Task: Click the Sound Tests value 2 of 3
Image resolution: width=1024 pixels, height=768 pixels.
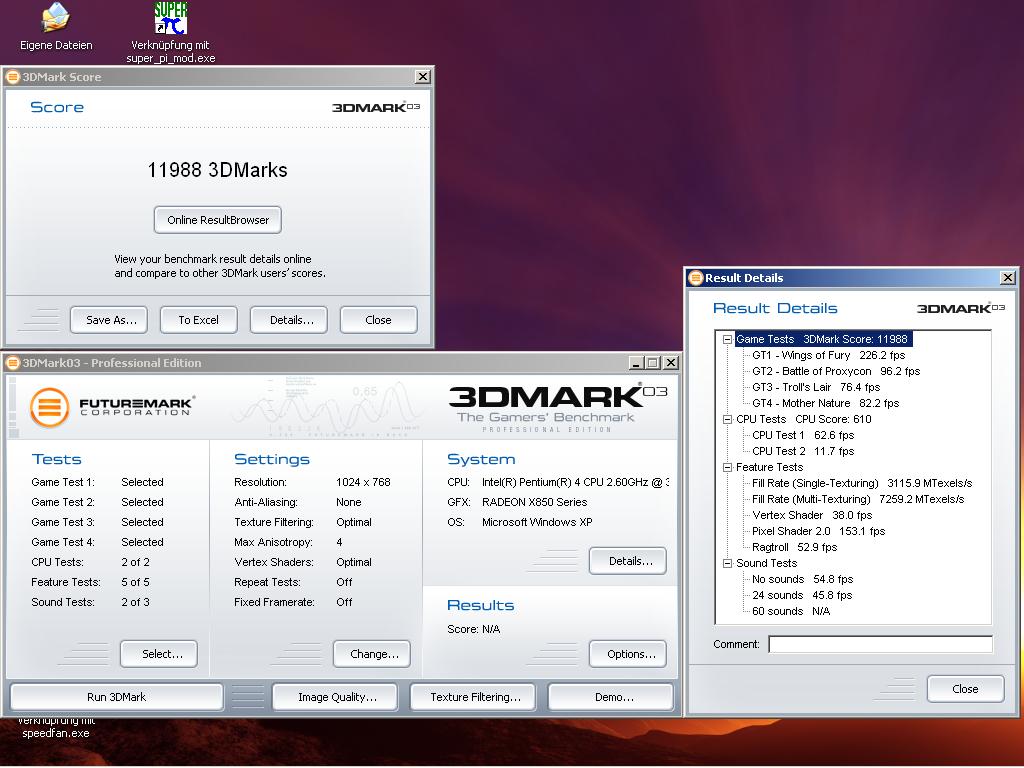Action: (x=135, y=602)
